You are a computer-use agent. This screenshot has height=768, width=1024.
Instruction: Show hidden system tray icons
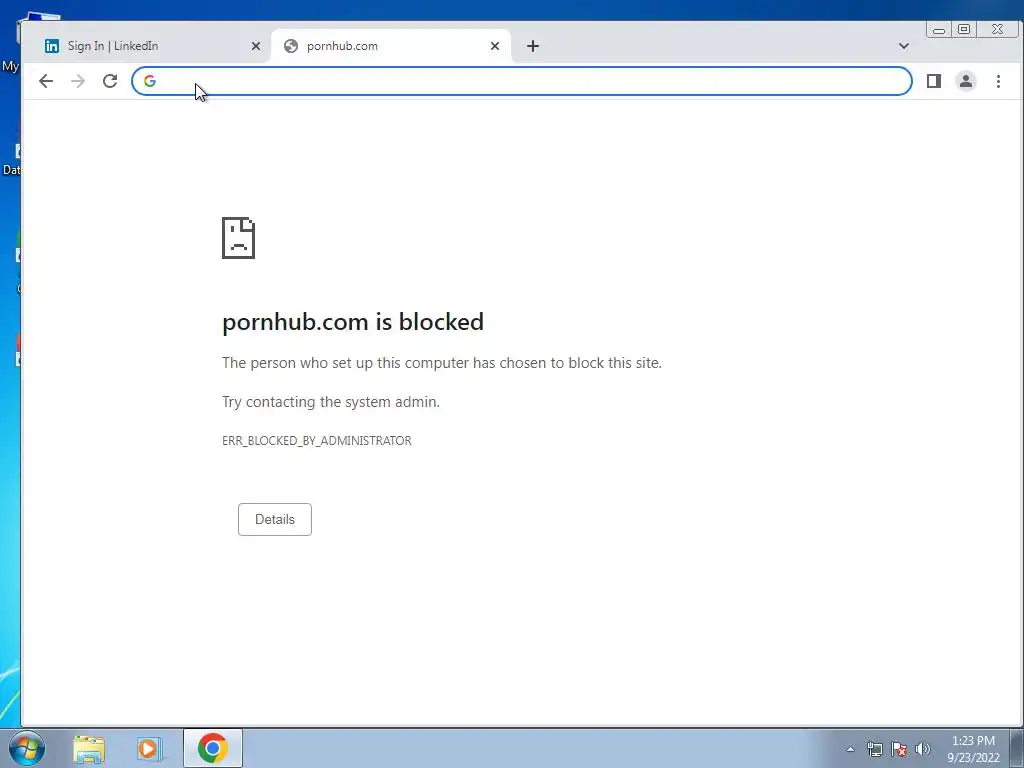coord(850,749)
